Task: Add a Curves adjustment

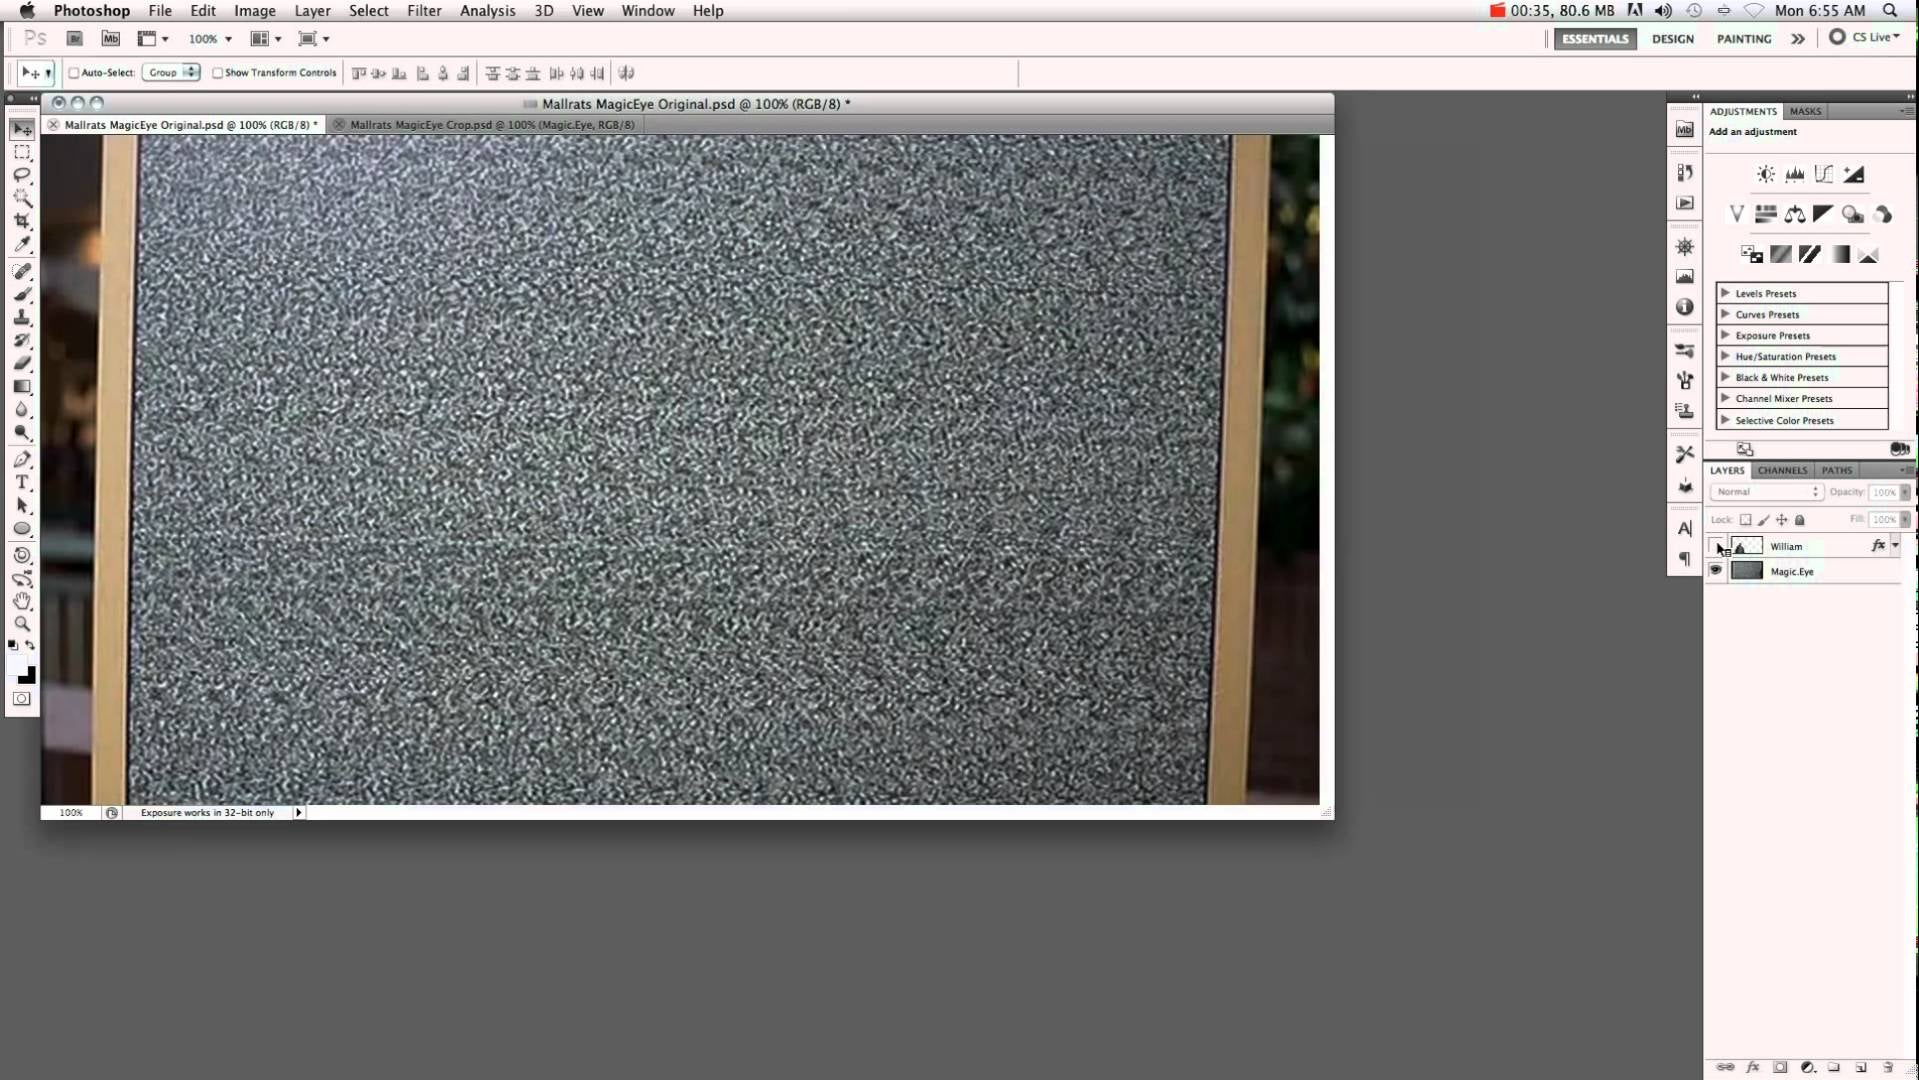Action: point(1824,174)
